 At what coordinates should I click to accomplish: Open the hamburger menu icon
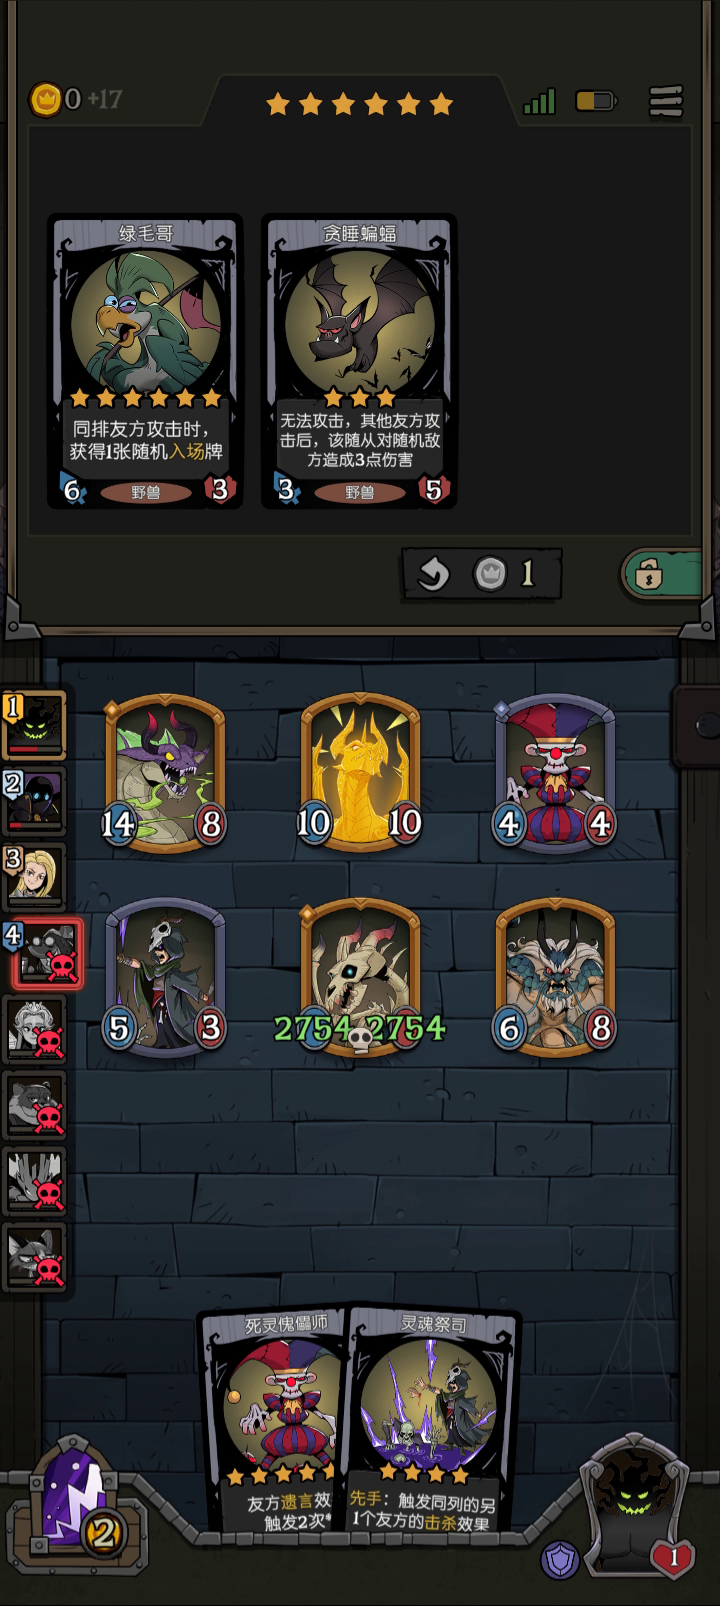[665, 101]
